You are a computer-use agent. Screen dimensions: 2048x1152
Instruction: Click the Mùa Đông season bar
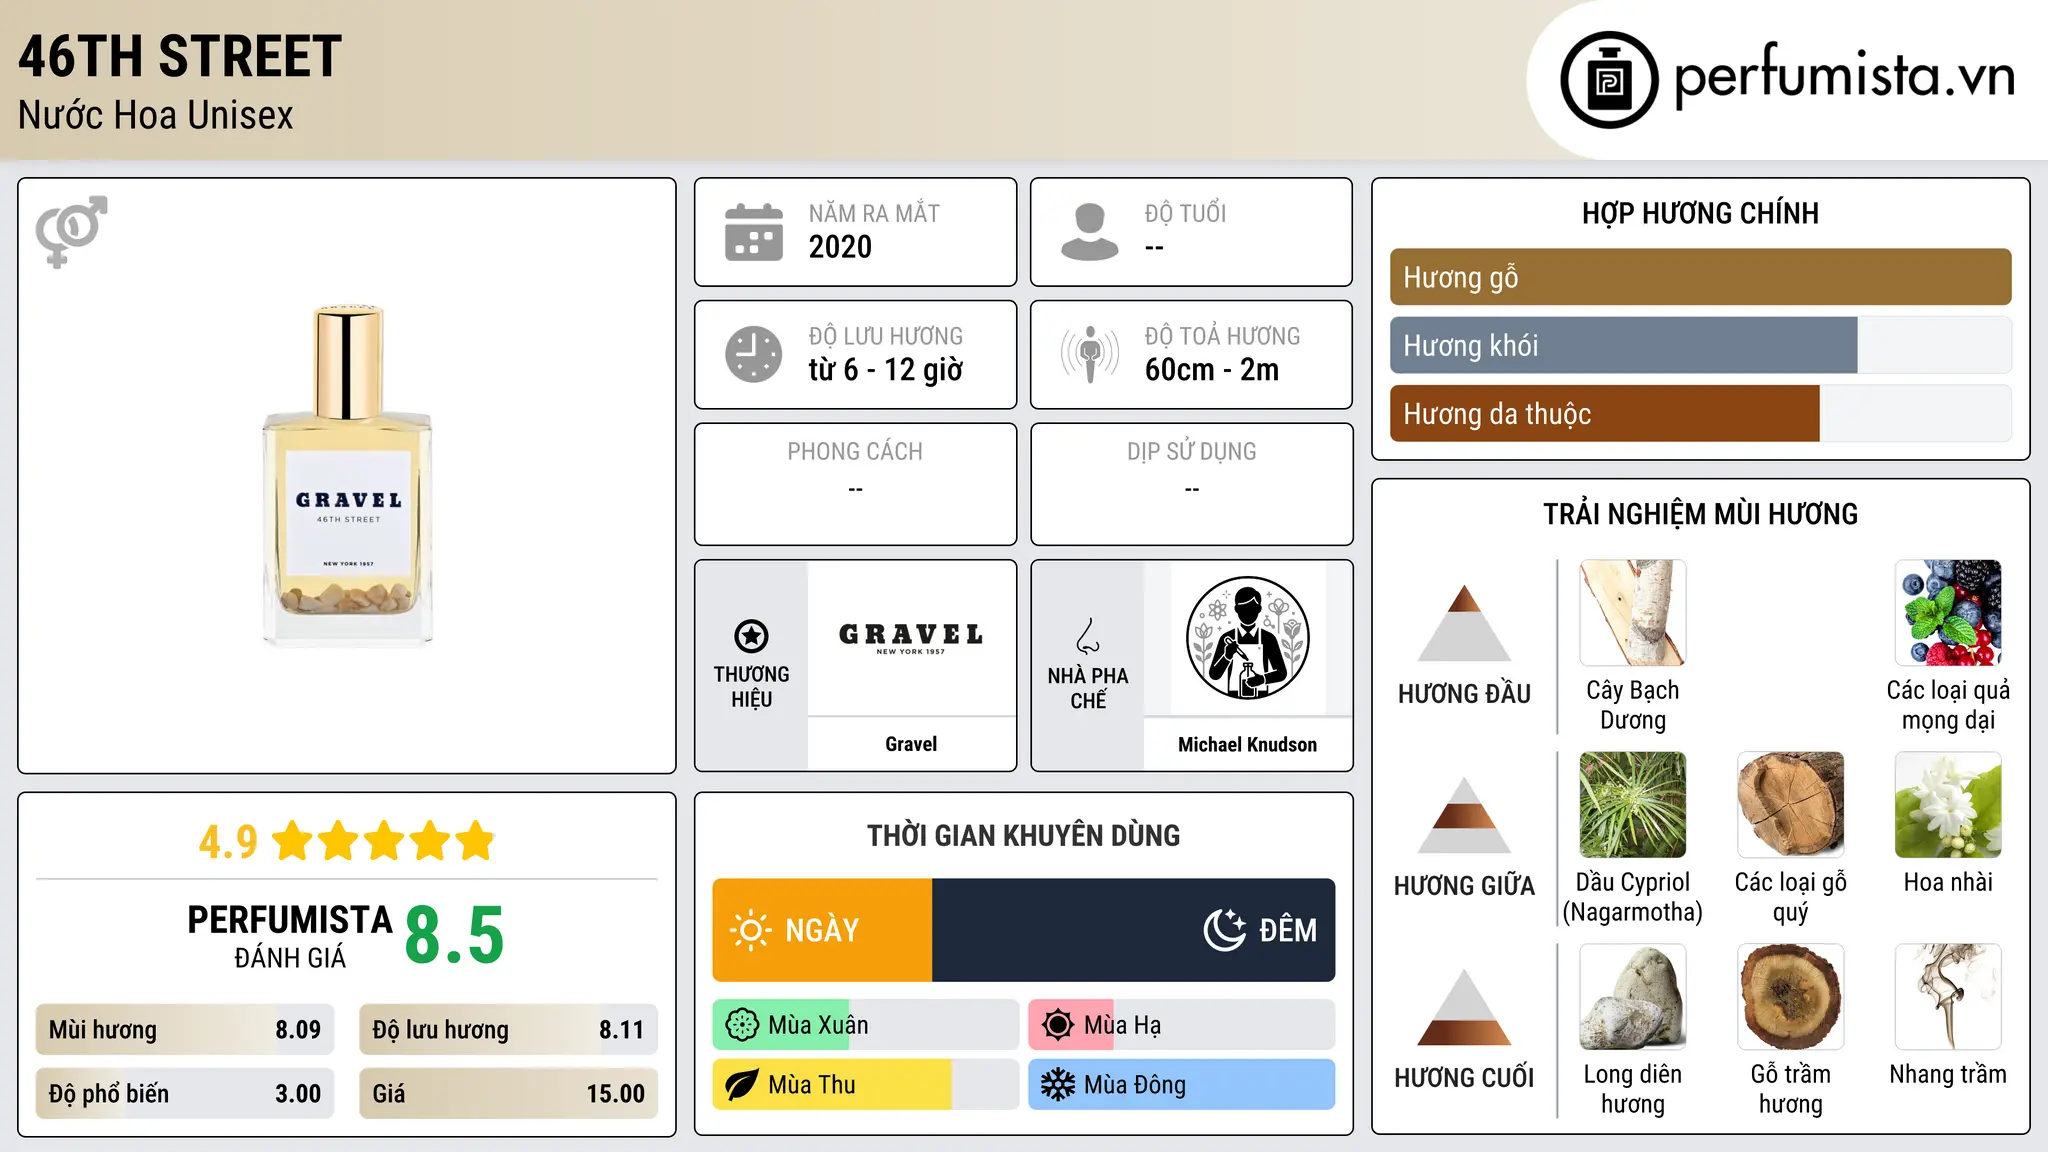[x=1181, y=1085]
